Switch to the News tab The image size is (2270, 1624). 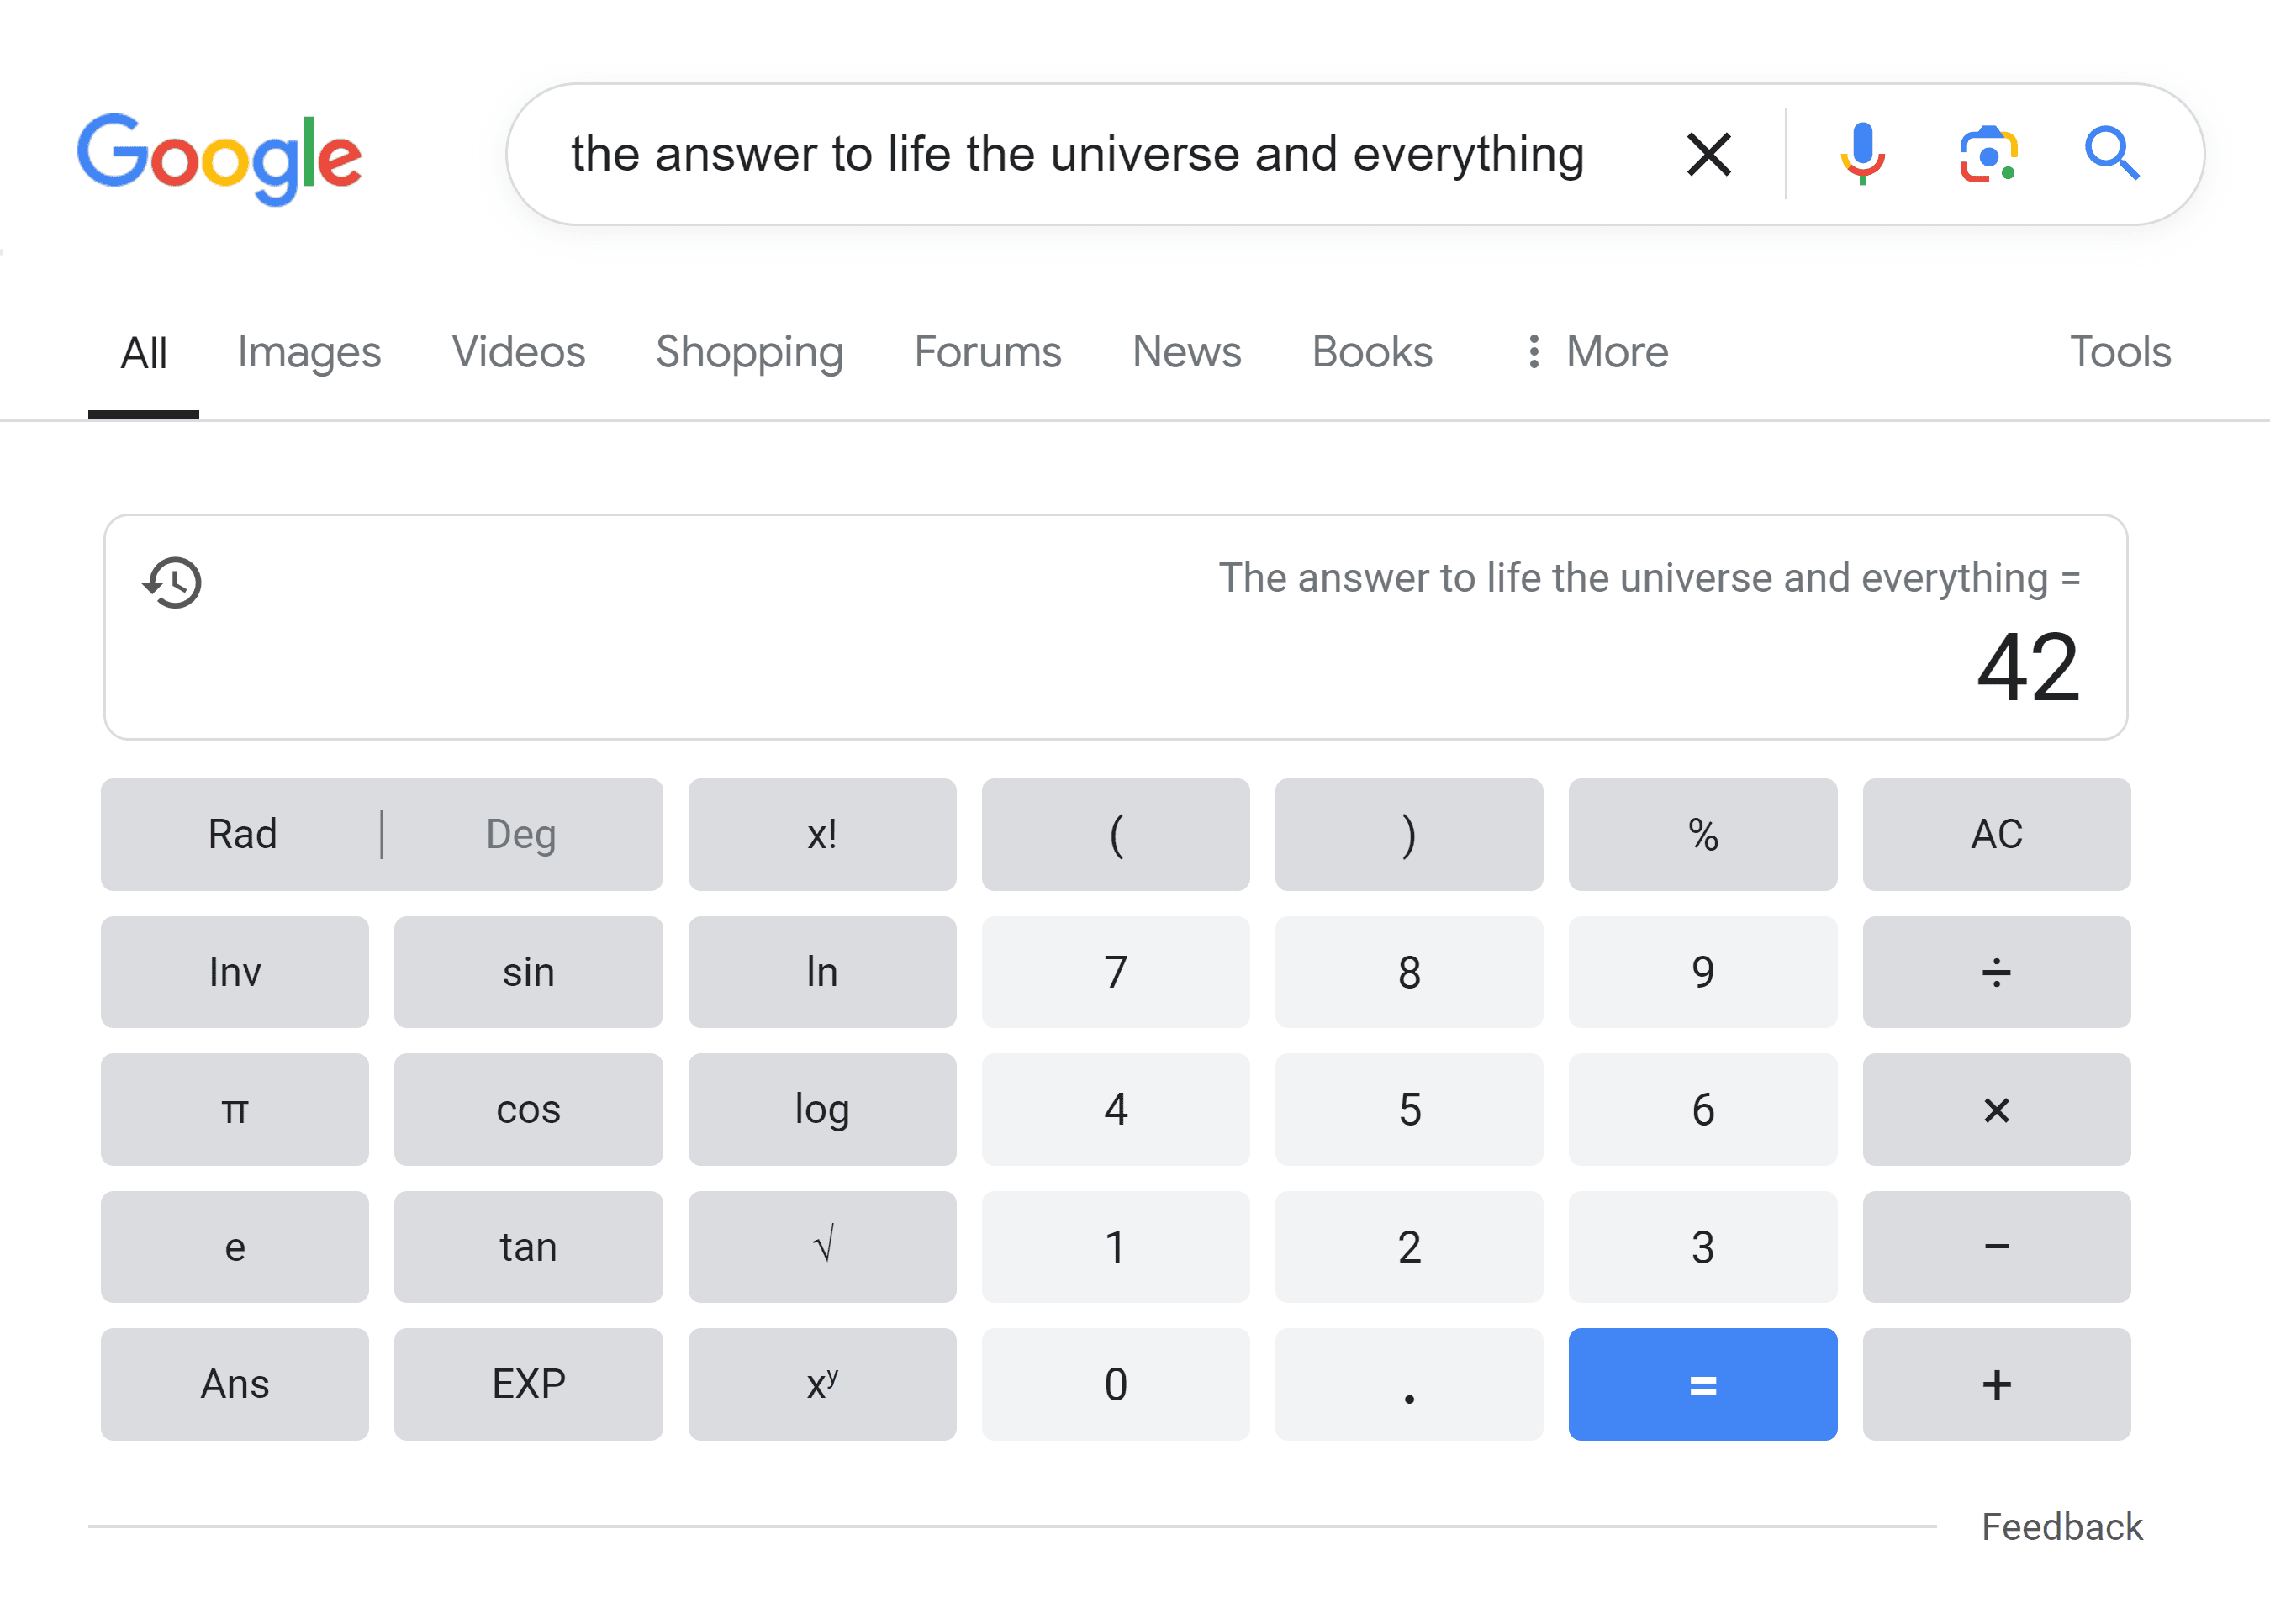pyautogui.click(x=1186, y=352)
